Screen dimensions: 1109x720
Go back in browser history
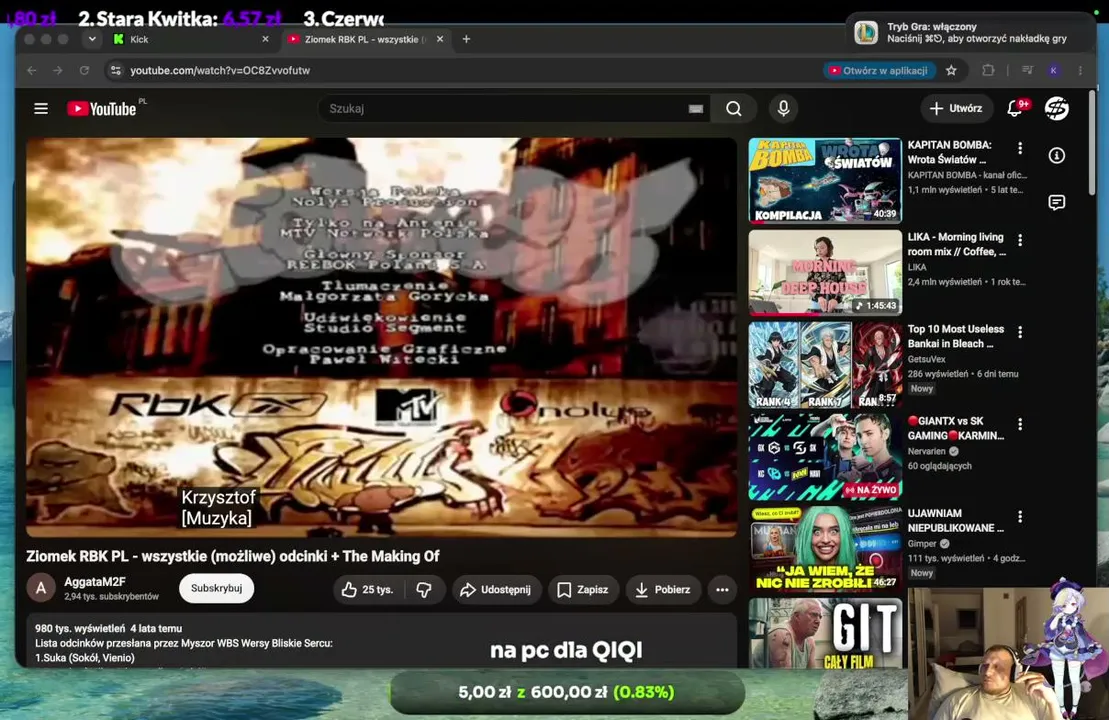click(32, 70)
